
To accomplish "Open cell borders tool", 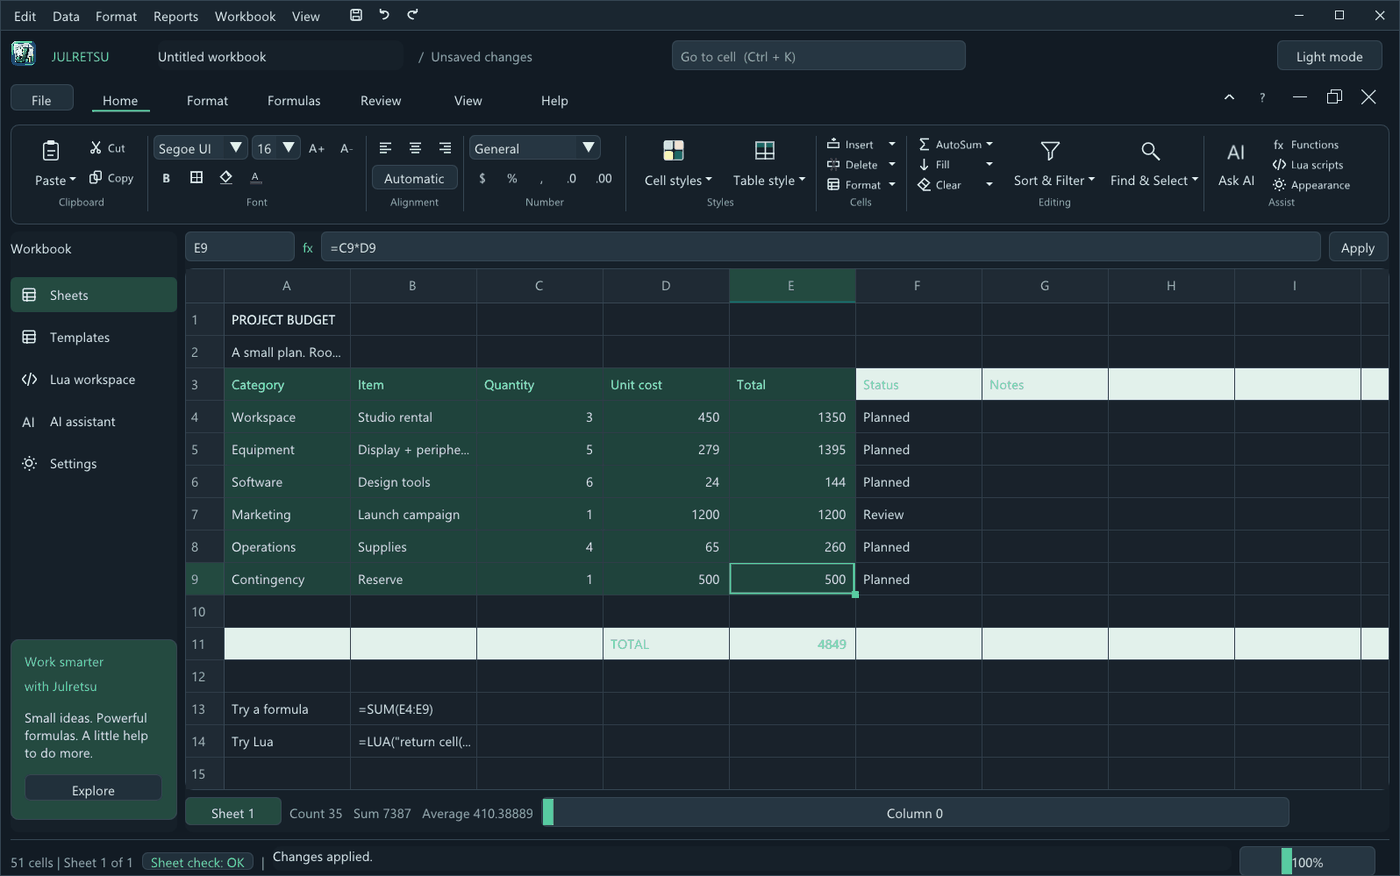I will click(x=196, y=178).
